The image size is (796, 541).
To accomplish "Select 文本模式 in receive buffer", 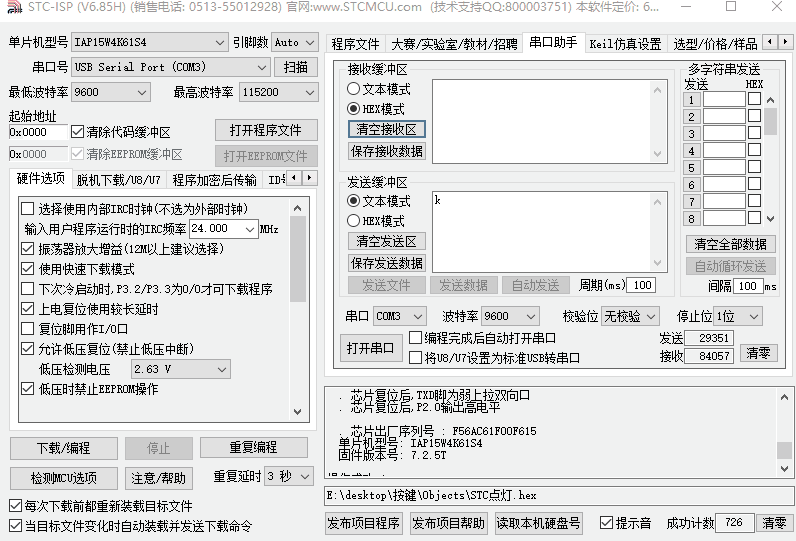I will click(354, 89).
